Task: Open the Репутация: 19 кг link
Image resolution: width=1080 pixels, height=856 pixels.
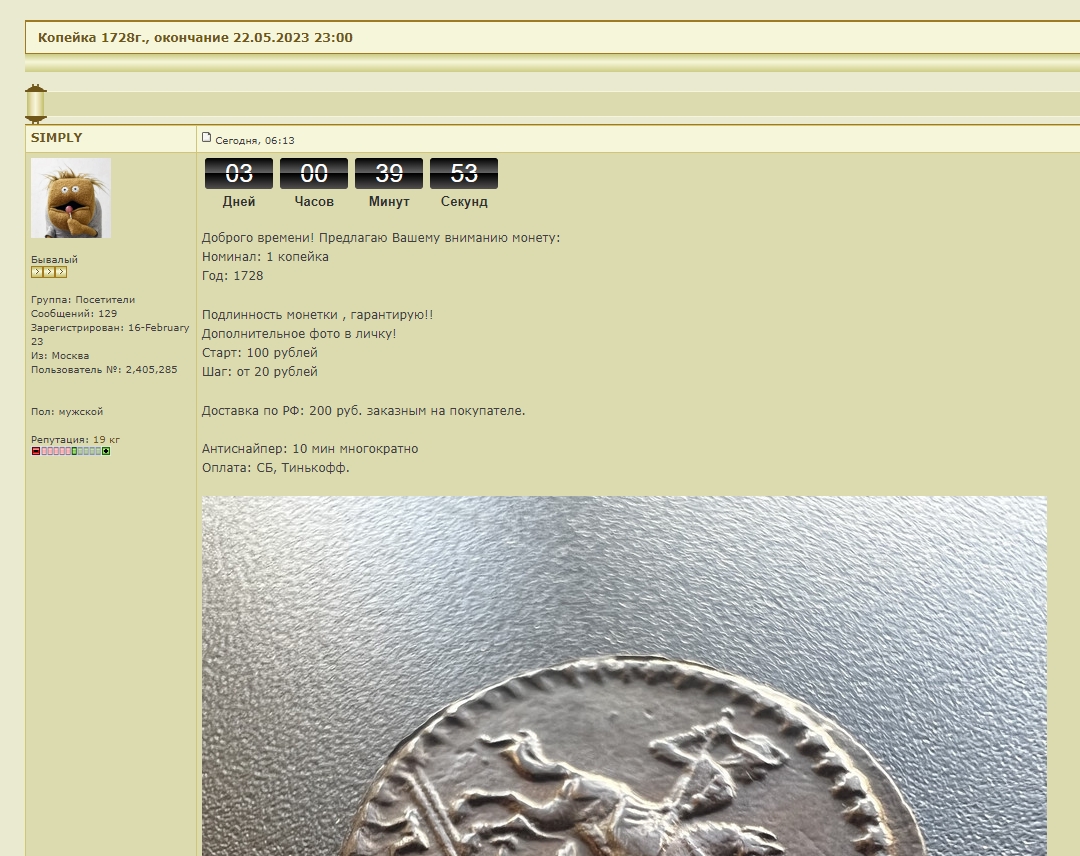Action: tap(75, 440)
